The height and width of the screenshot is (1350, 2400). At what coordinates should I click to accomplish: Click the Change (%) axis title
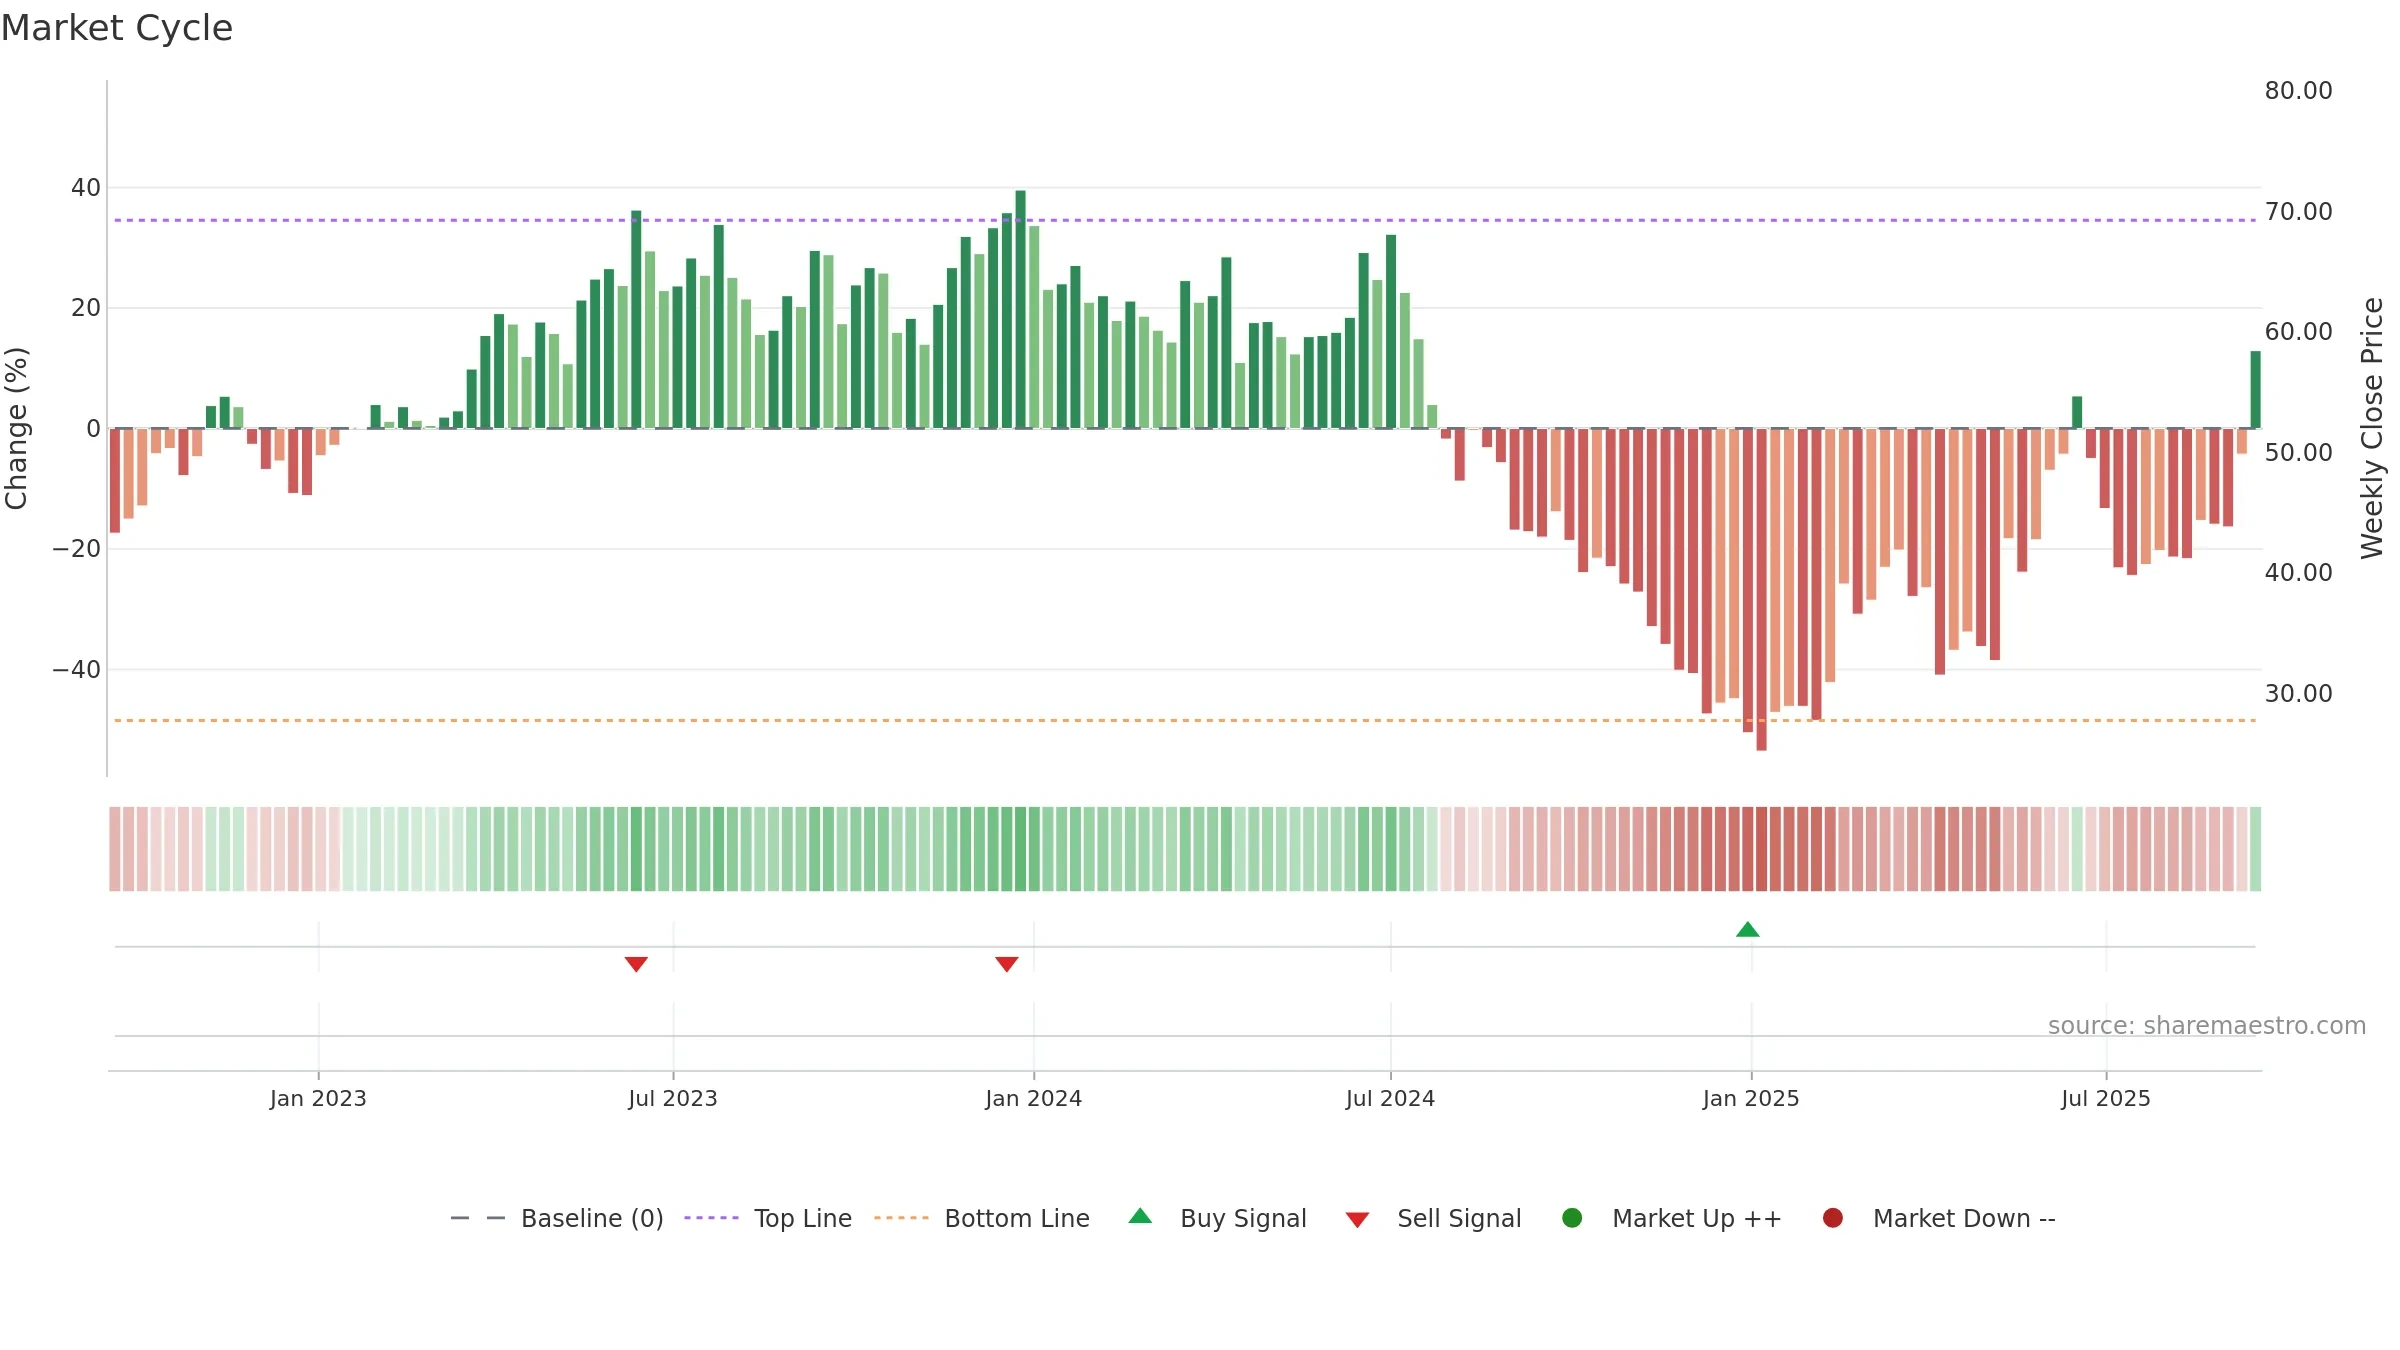tap(16, 428)
